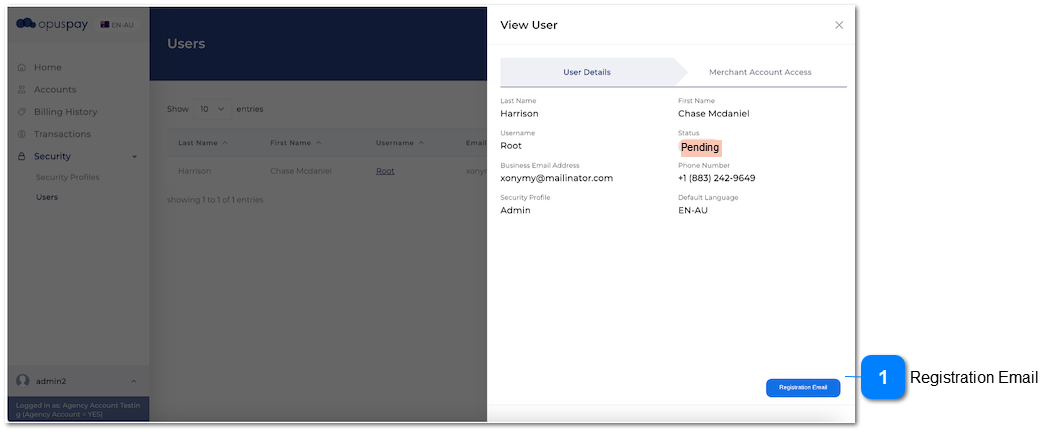Click the Registration Email button

tap(803, 387)
